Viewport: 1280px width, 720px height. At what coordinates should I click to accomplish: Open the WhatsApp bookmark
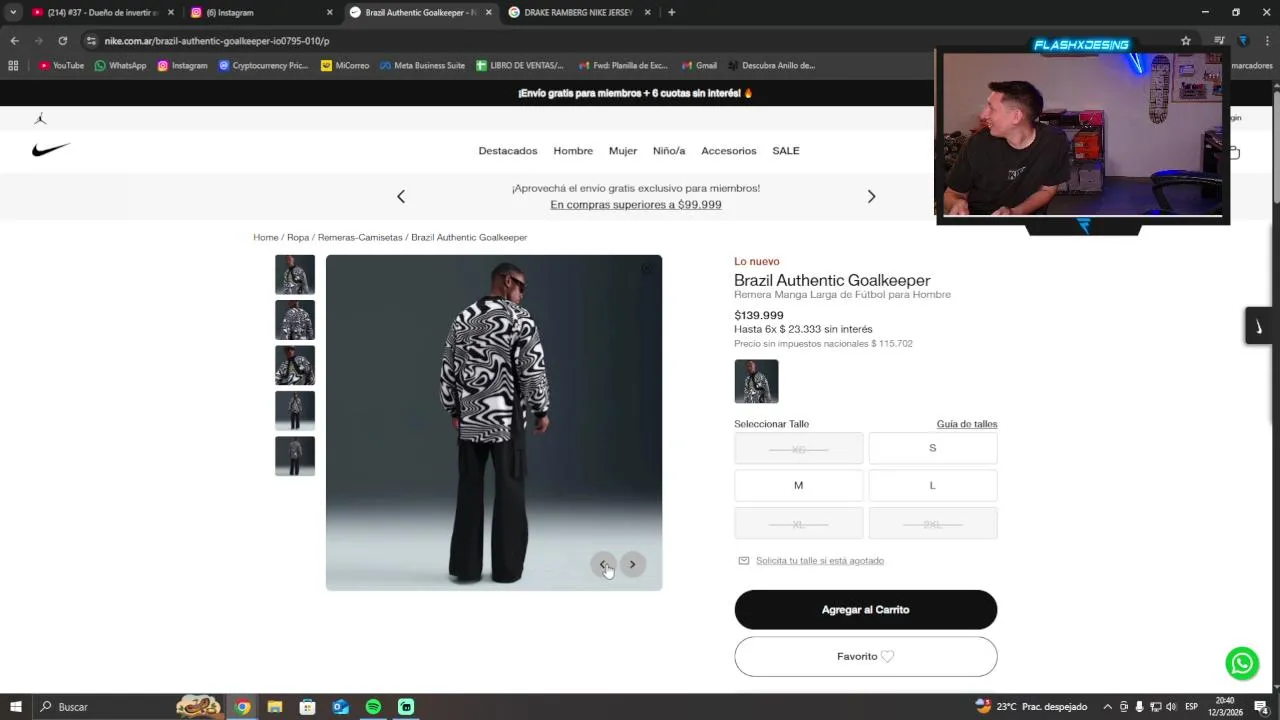pyautogui.click(x=120, y=66)
